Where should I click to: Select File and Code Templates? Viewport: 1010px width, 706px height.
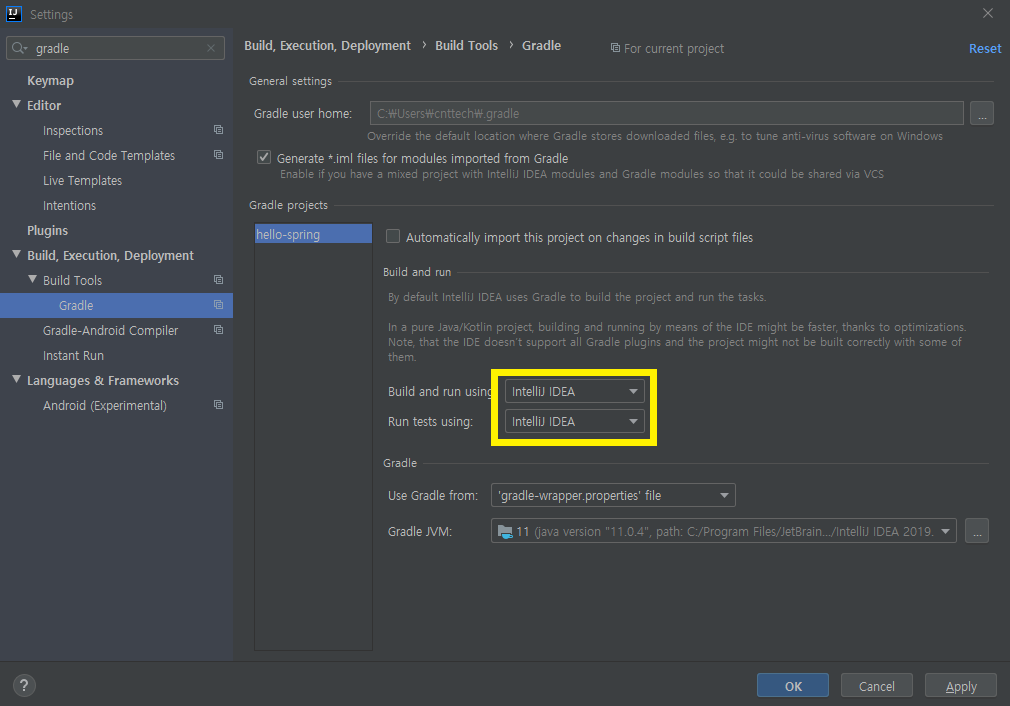click(109, 156)
